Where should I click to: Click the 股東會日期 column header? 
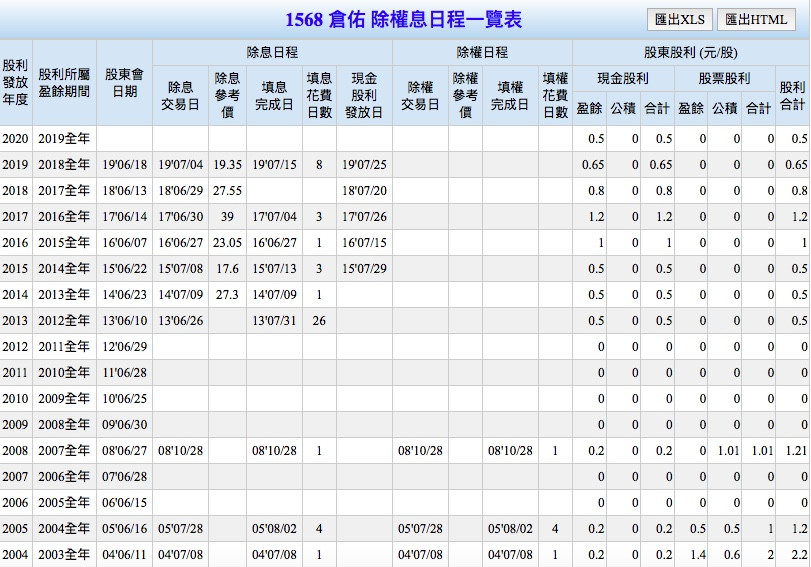pyautogui.click(x=124, y=83)
